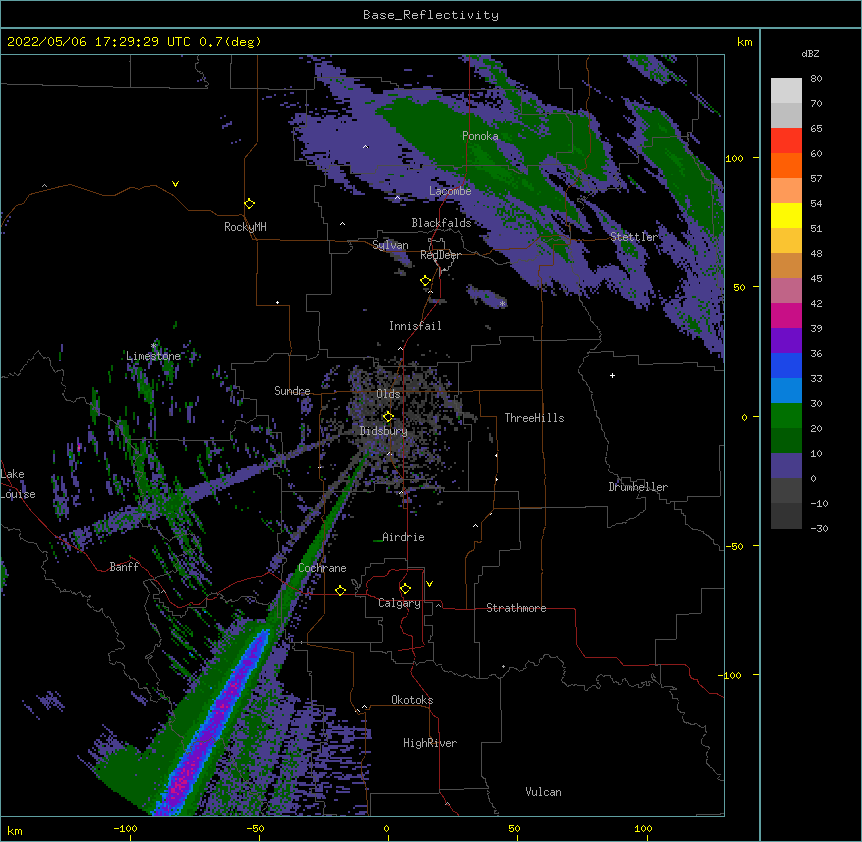Click the asterisk marker east of Innisfail
This screenshot has width=862, height=842.
pos(502,304)
